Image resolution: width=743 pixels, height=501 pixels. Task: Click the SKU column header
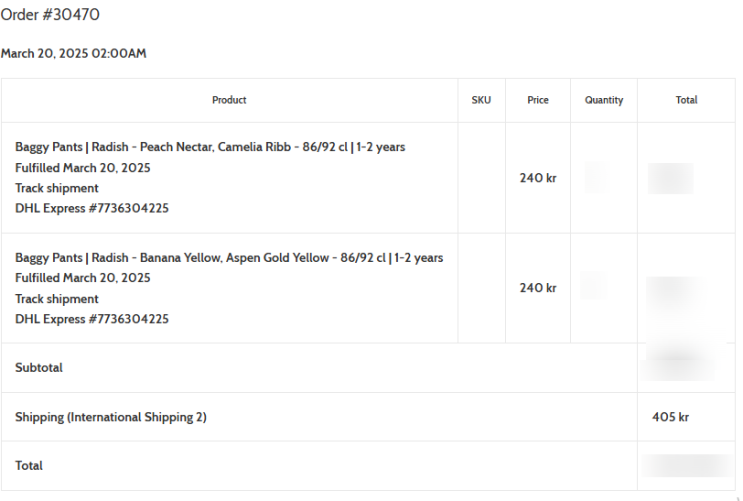tap(481, 100)
